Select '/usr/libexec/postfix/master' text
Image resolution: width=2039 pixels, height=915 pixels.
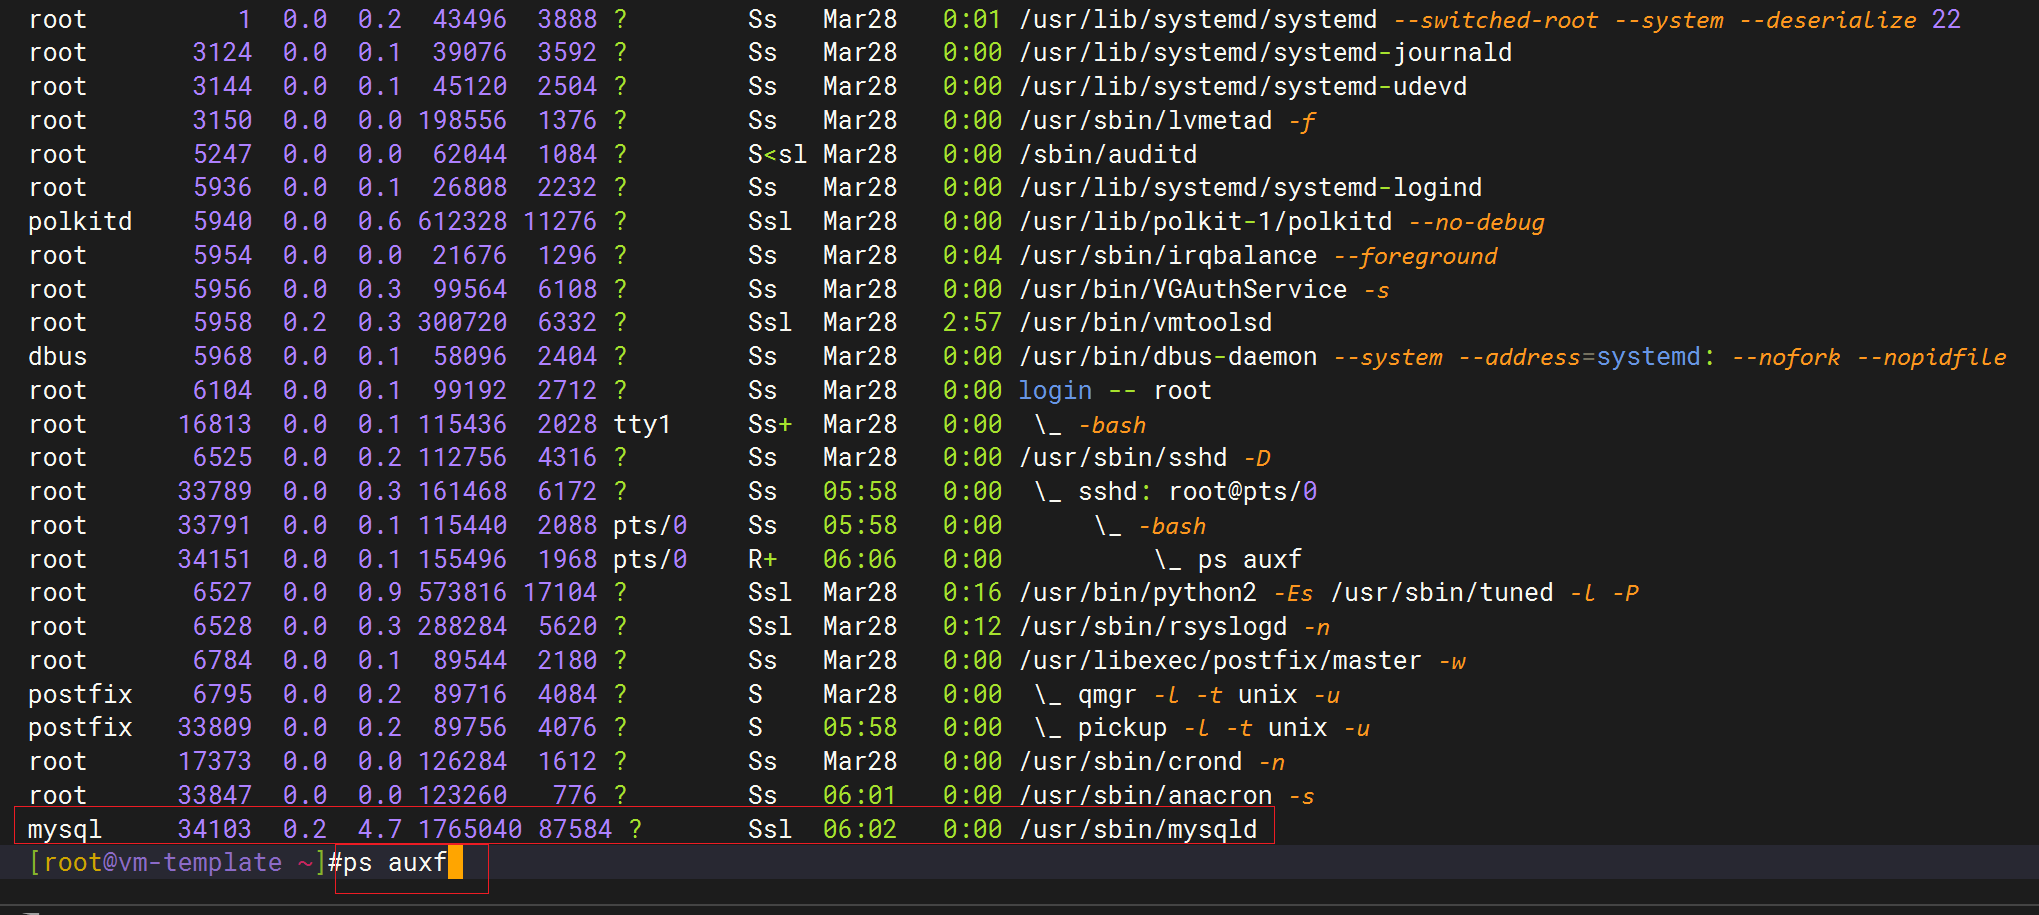1220,660
